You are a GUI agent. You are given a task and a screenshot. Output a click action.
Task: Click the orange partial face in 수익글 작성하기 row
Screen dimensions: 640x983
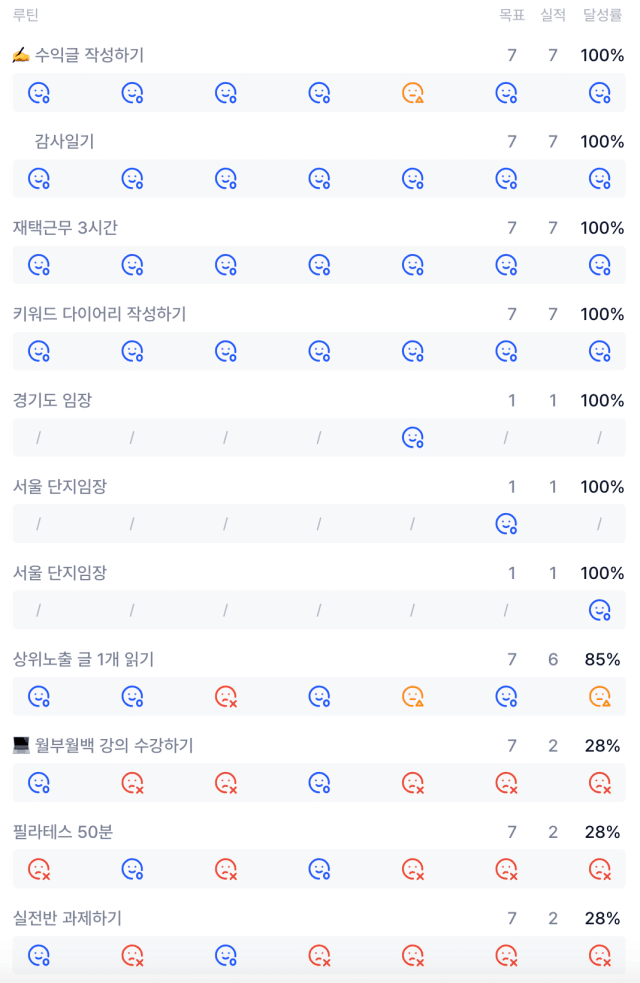point(412,93)
